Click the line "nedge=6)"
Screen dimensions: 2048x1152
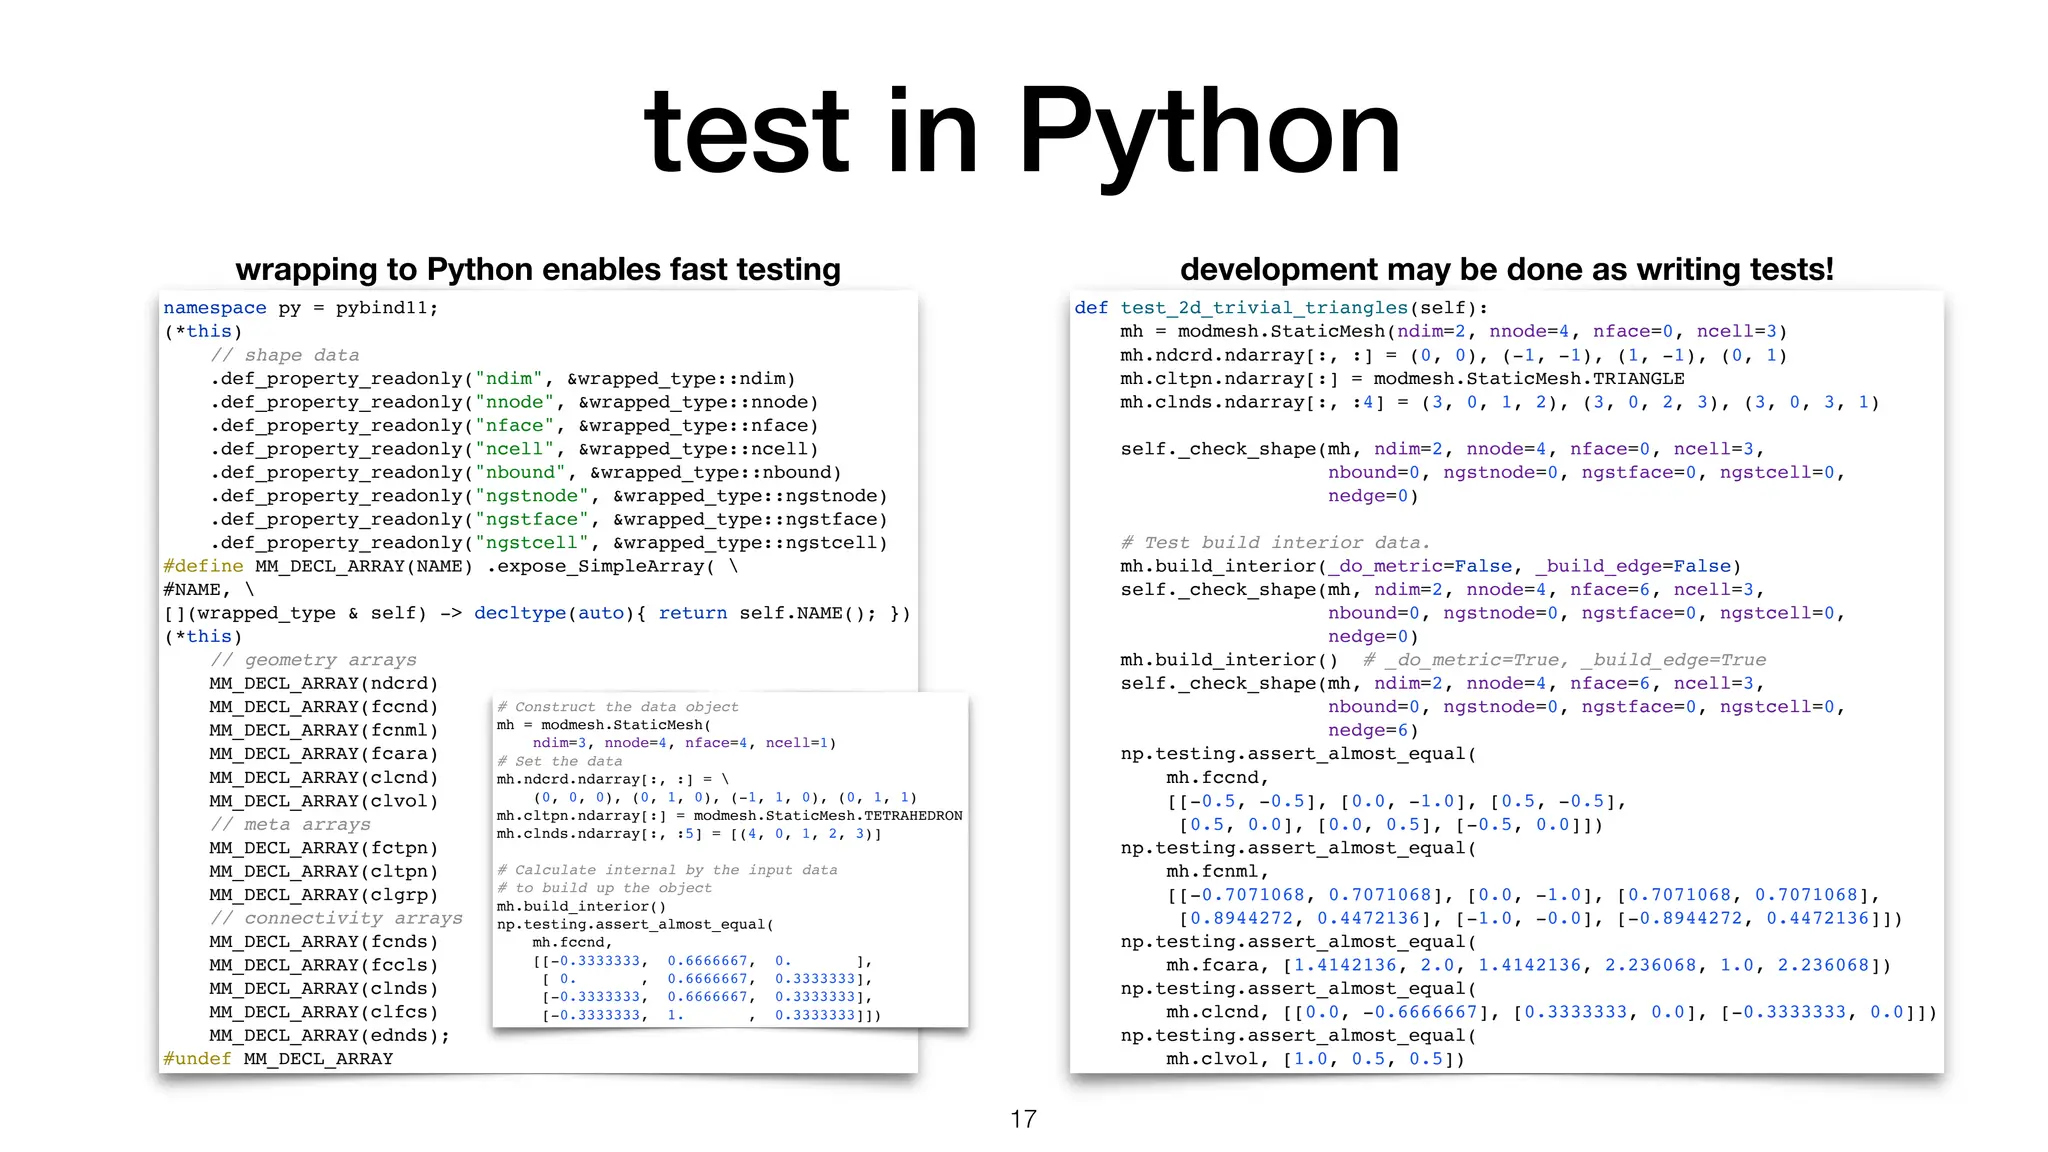coord(1373,731)
